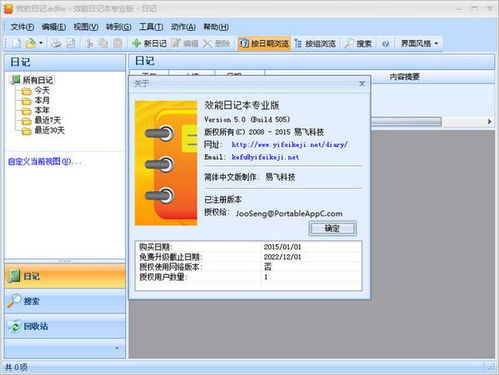
Task: Click horizontal scrollbar right arrow
Action: coord(489,122)
